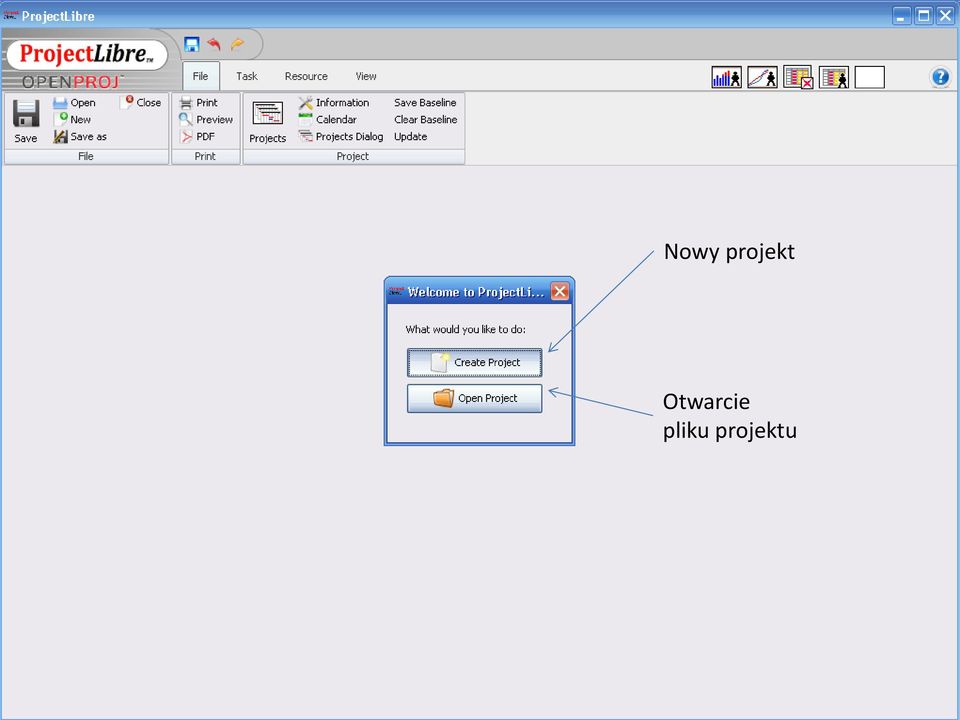Open help with the blue question icon

point(940,77)
